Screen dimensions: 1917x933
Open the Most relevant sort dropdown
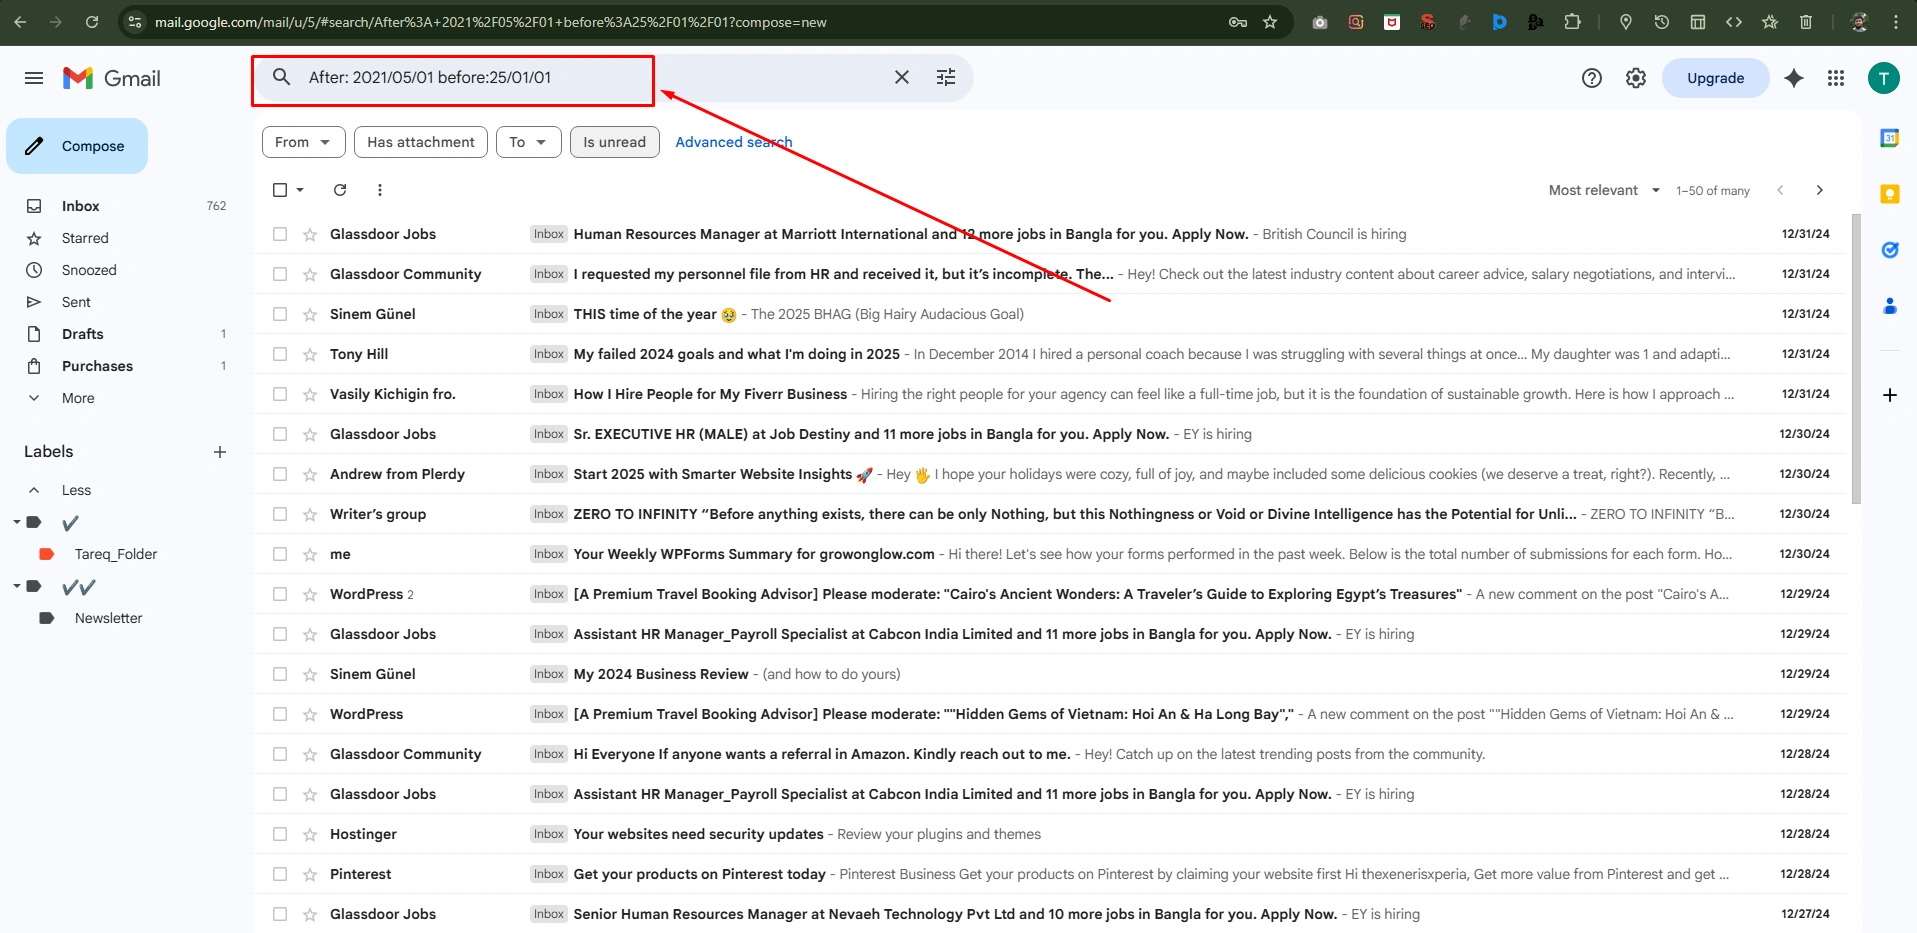[1604, 190]
